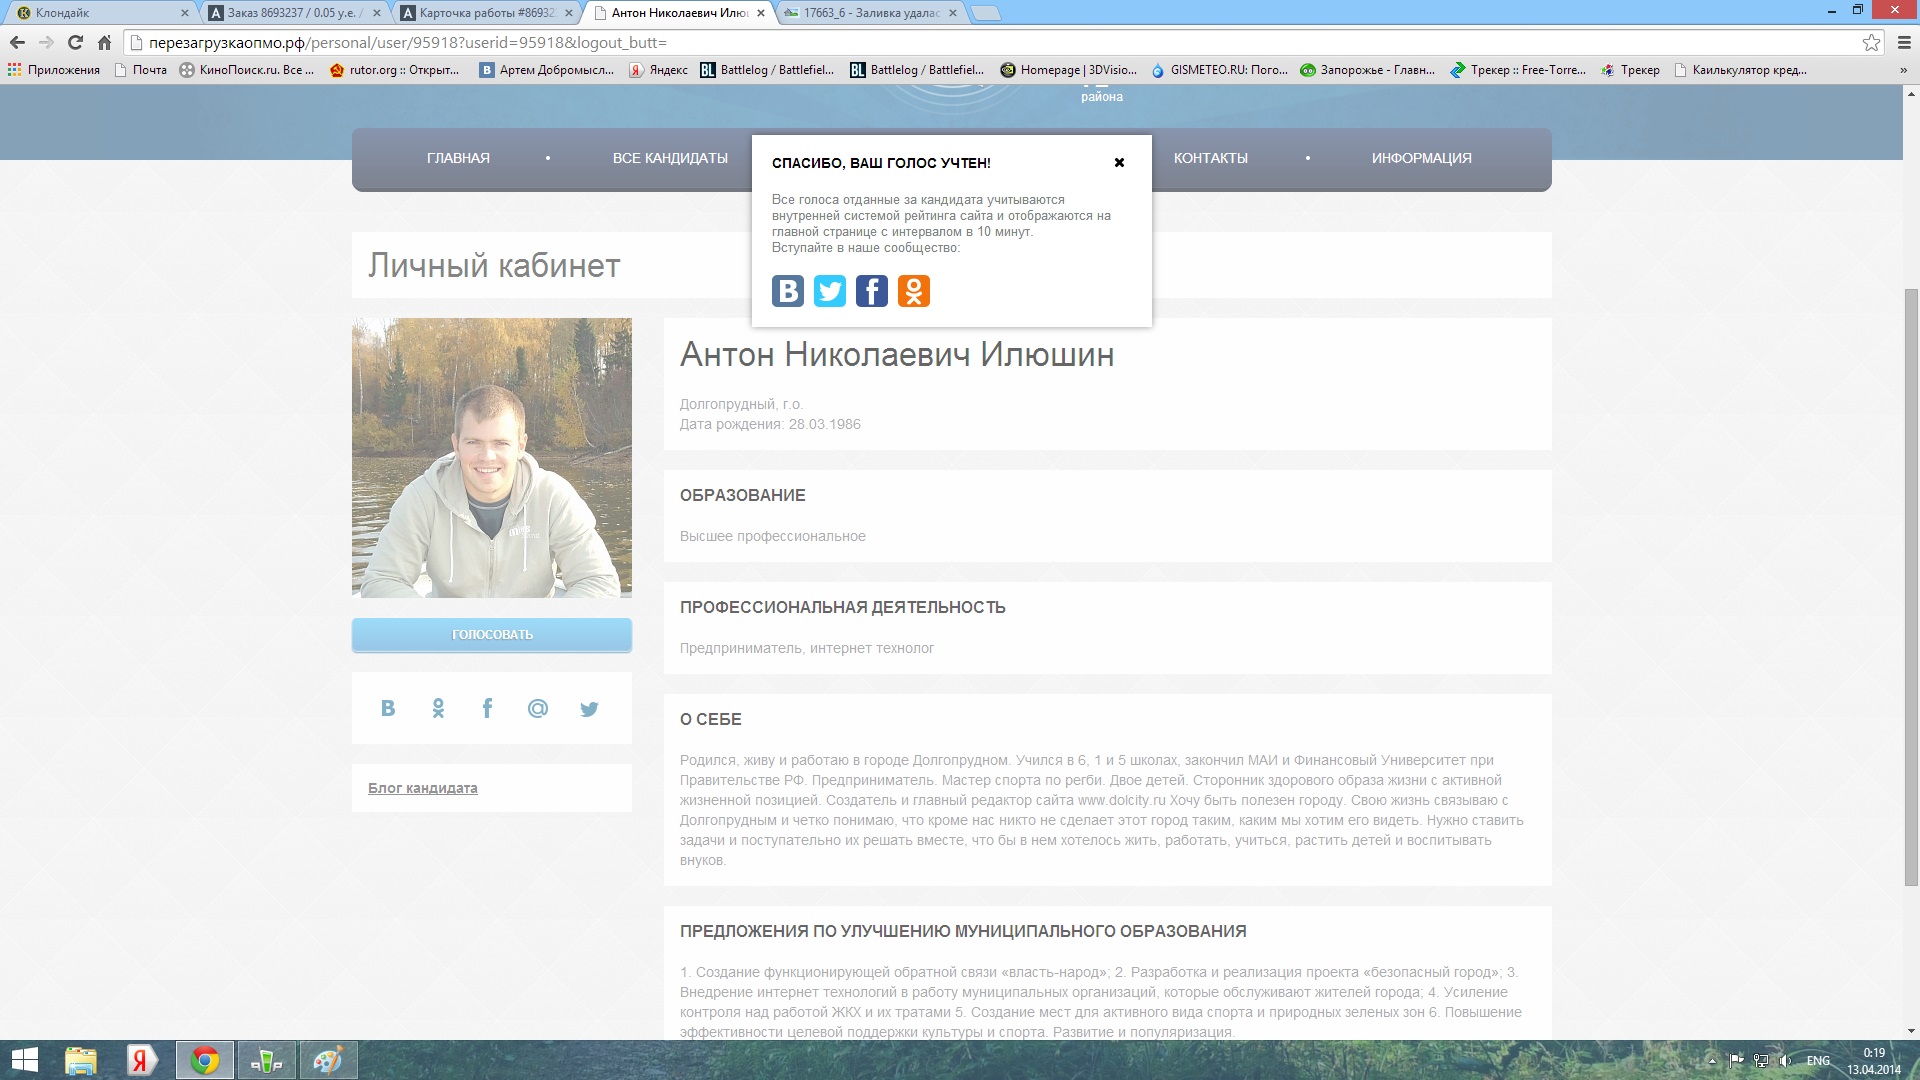Click Odnoklassniki icon in vote popup

[x=913, y=291]
